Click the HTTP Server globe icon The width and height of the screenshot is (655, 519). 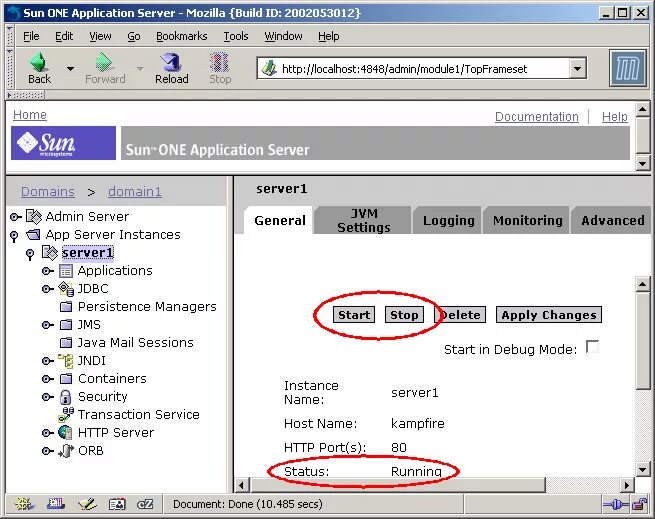coord(66,432)
